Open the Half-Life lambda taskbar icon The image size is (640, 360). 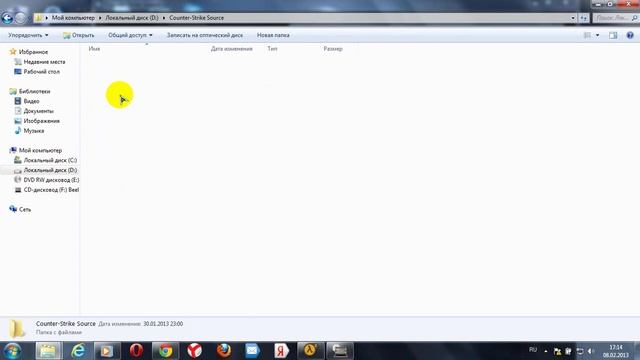pos(311,351)
